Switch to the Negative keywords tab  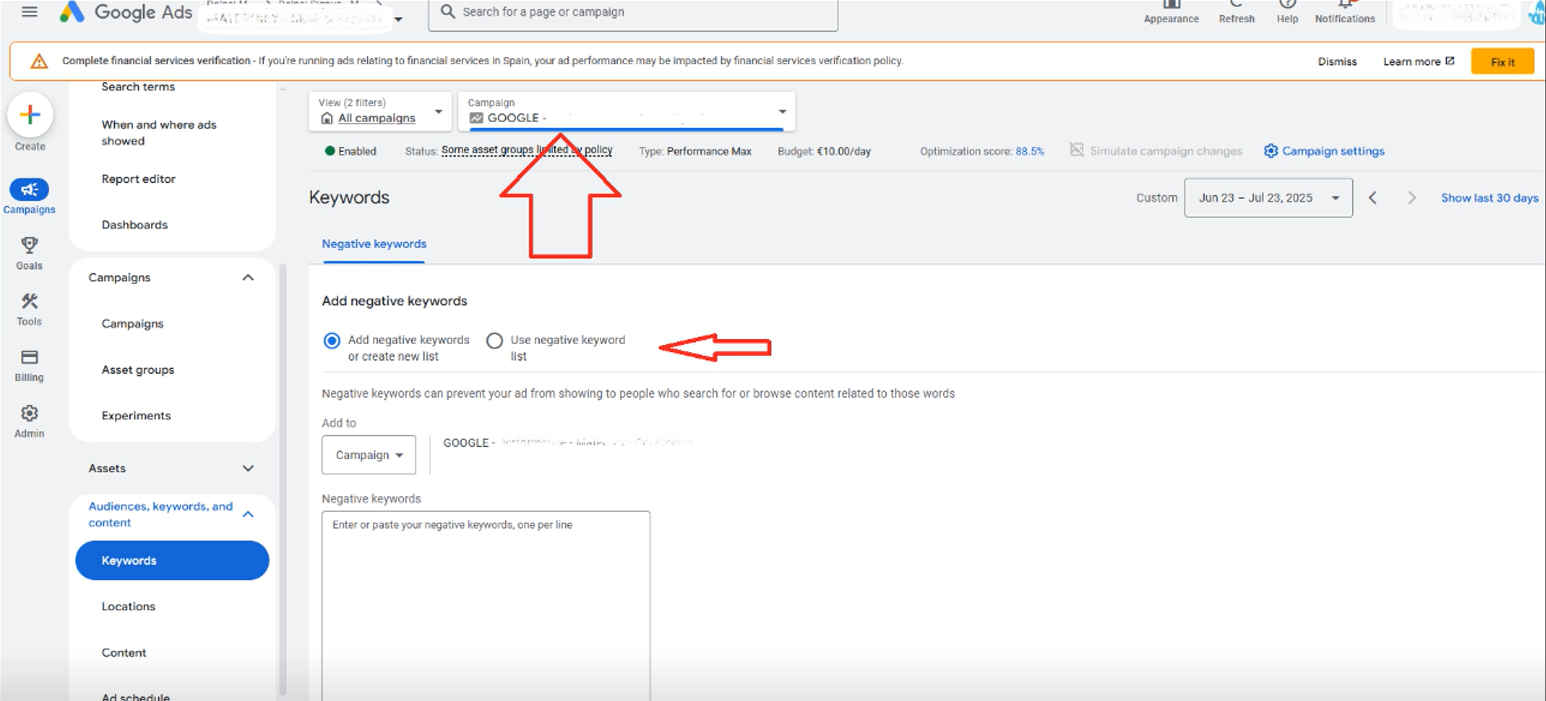pos(374,244)
